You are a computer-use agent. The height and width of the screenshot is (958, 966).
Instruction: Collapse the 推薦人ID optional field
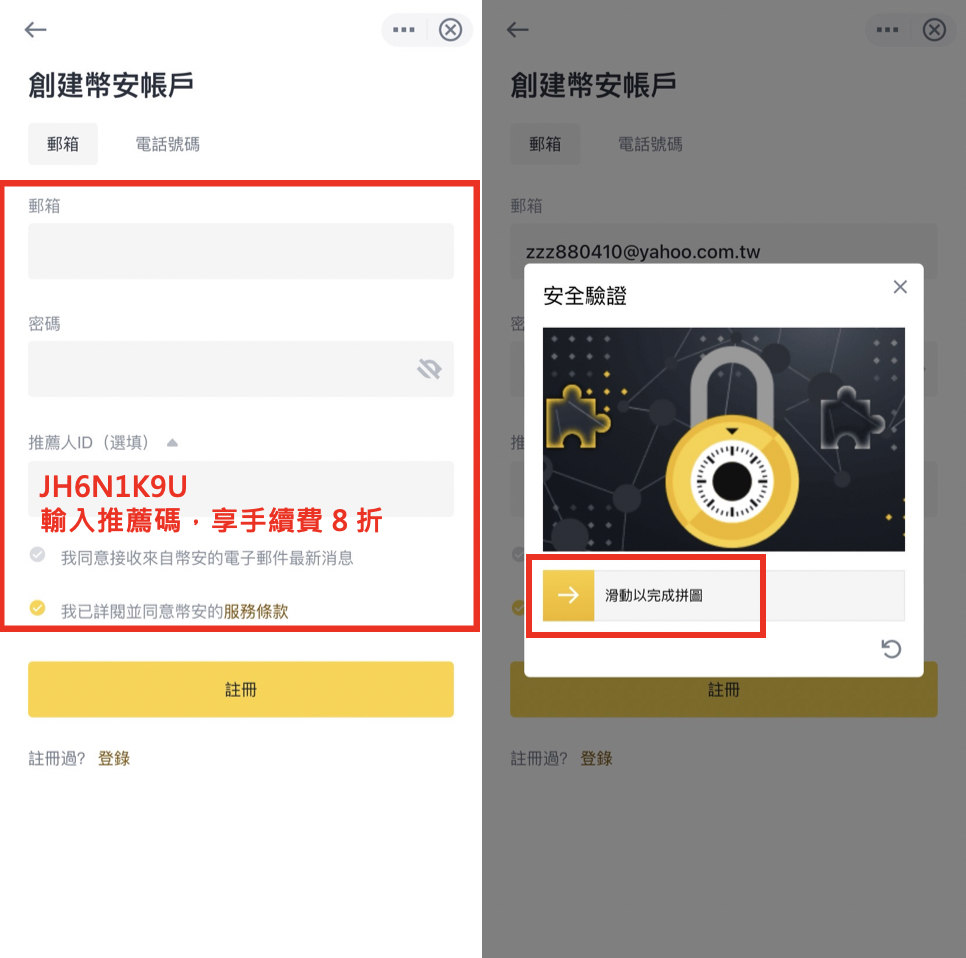coord(172,442)
